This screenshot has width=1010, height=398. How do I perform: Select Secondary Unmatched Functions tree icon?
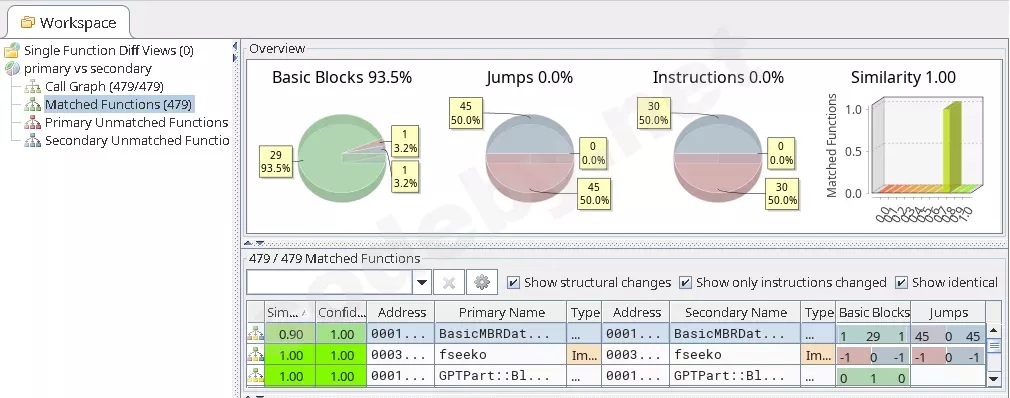click(x=33, y=140)
